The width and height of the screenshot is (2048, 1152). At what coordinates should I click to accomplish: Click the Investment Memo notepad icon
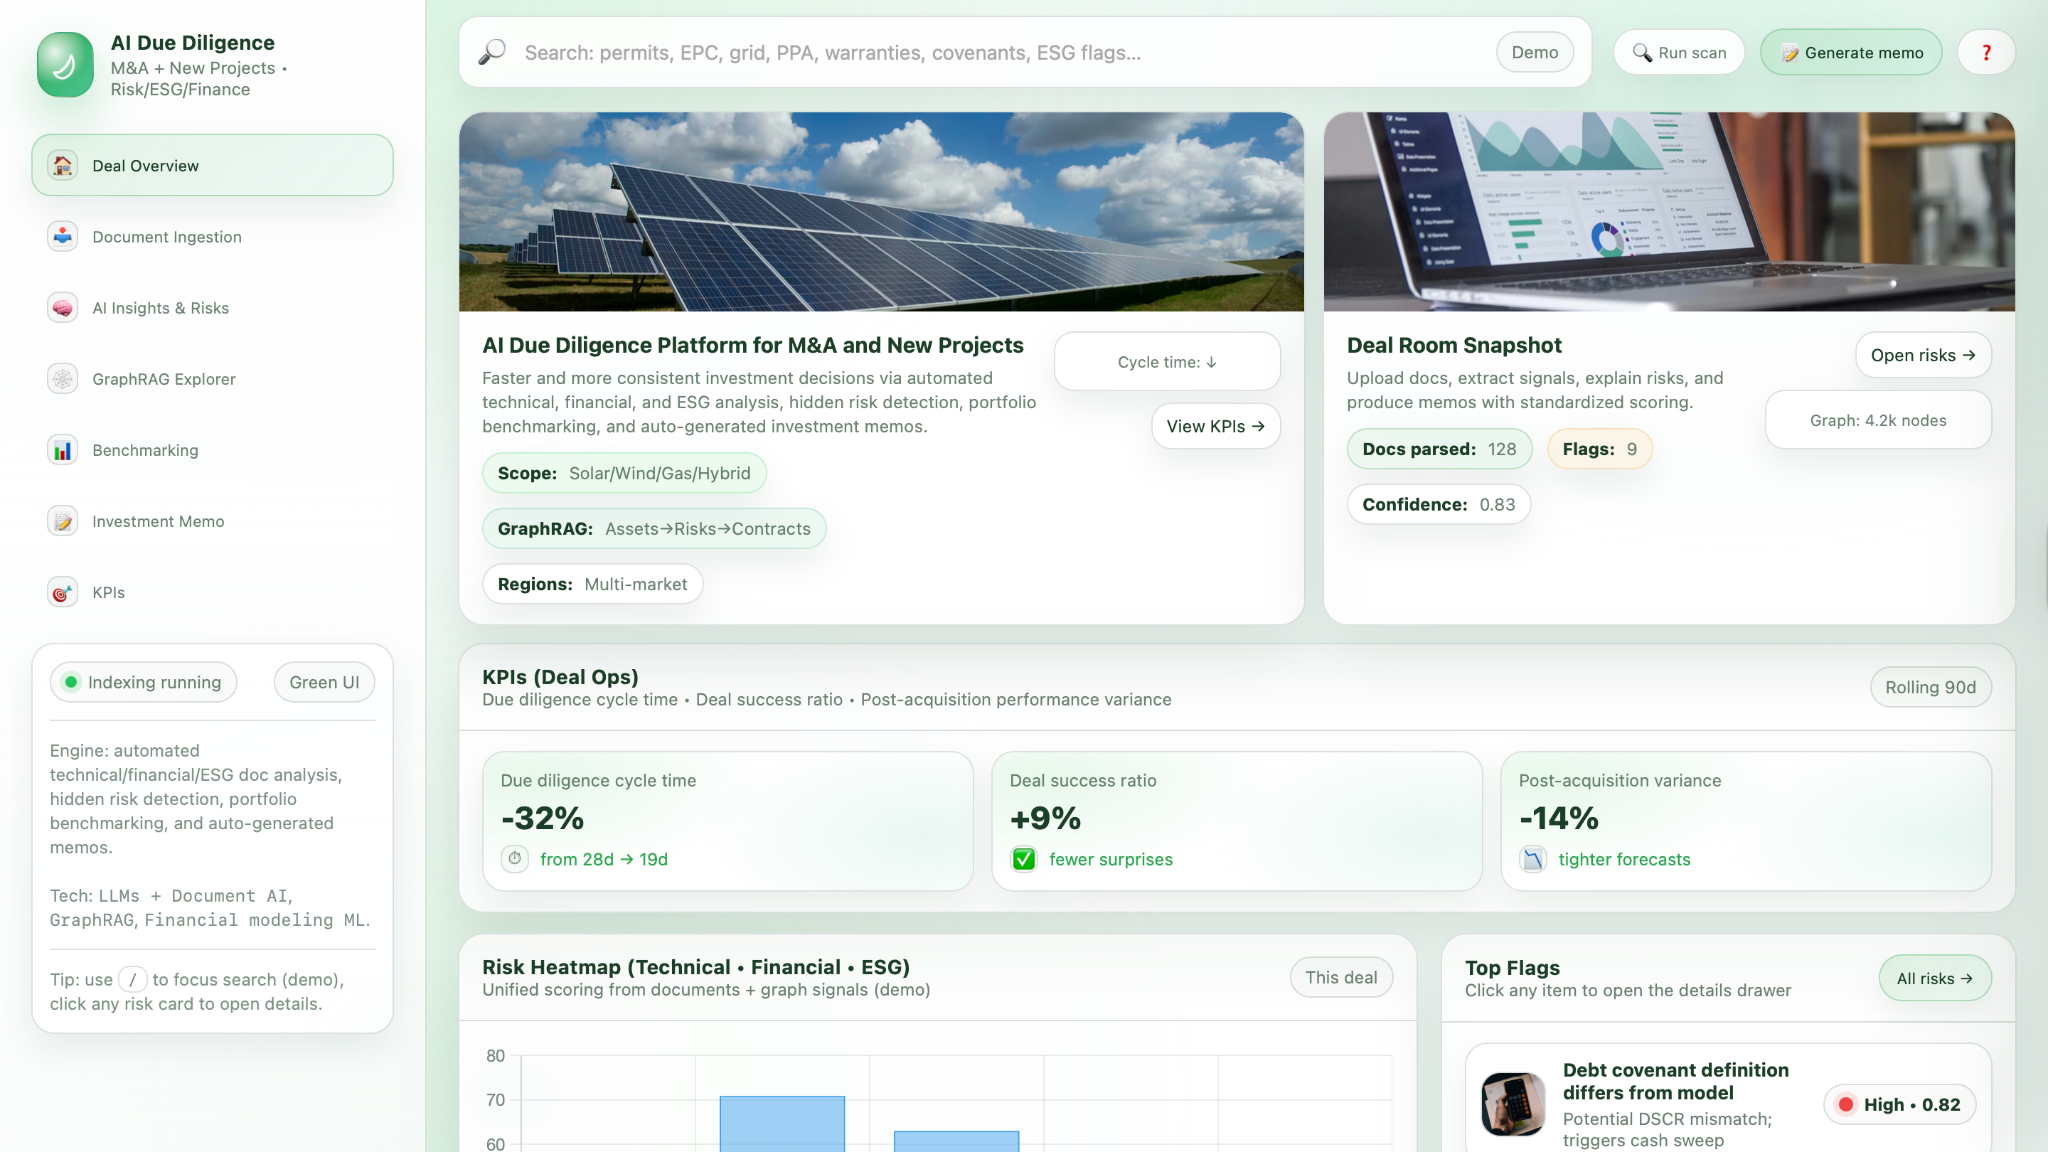(62, 521)
